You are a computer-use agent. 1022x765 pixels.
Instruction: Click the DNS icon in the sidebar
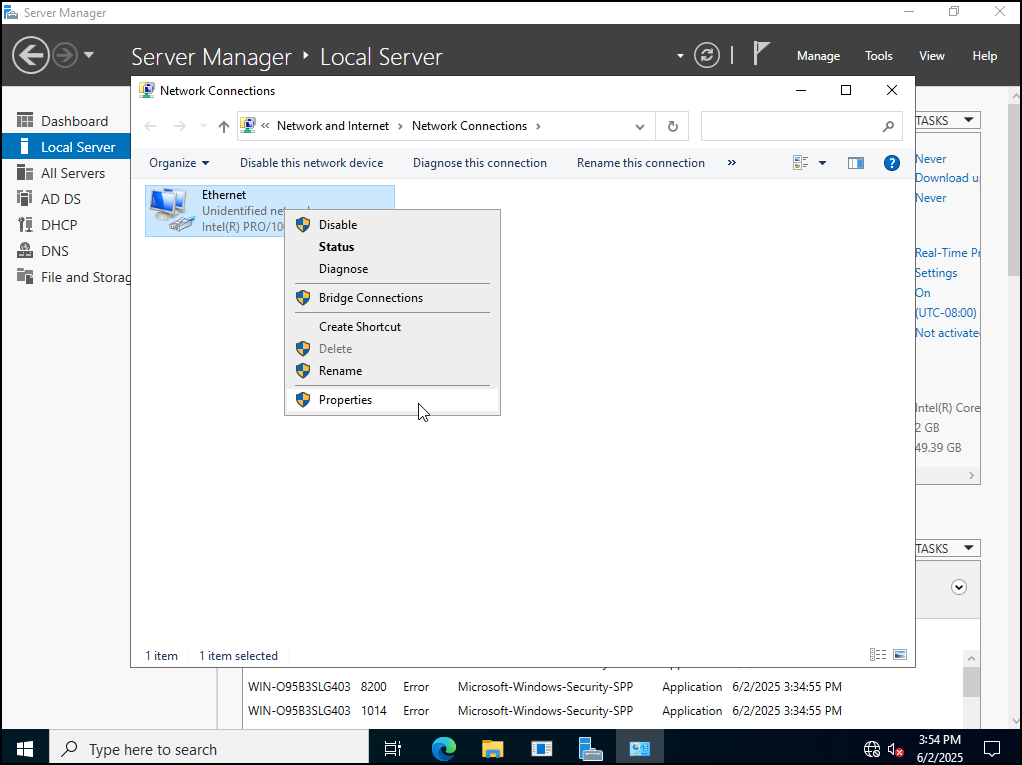tap(25, 251)
